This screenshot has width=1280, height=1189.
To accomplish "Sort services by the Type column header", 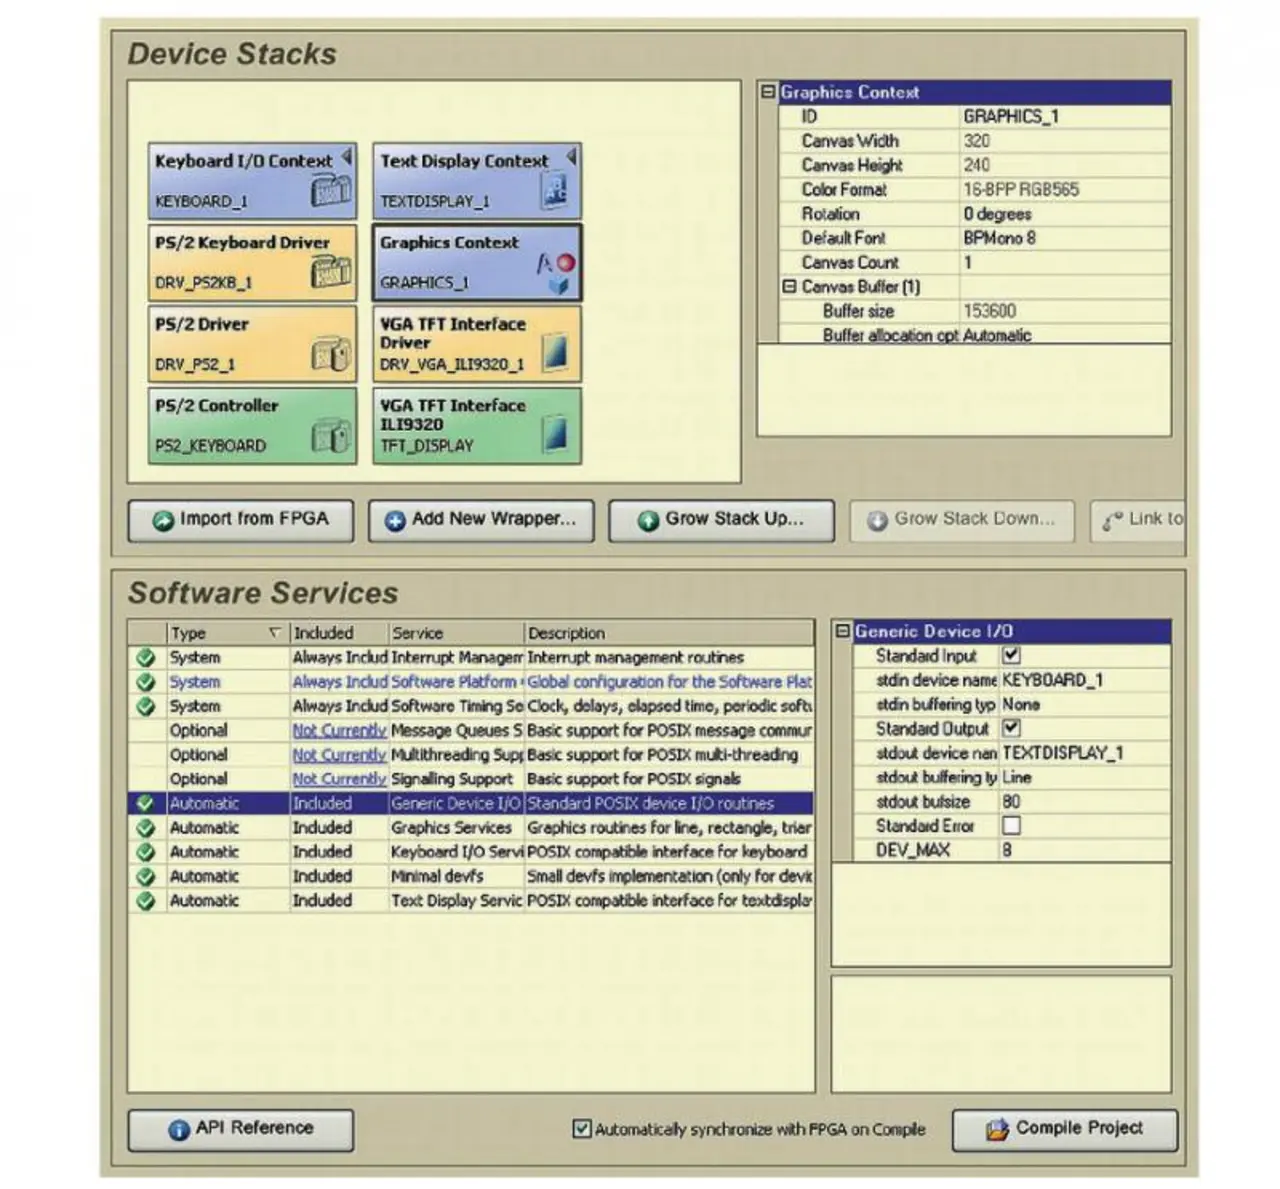I will pyautogui.click(x=226, y=633).
